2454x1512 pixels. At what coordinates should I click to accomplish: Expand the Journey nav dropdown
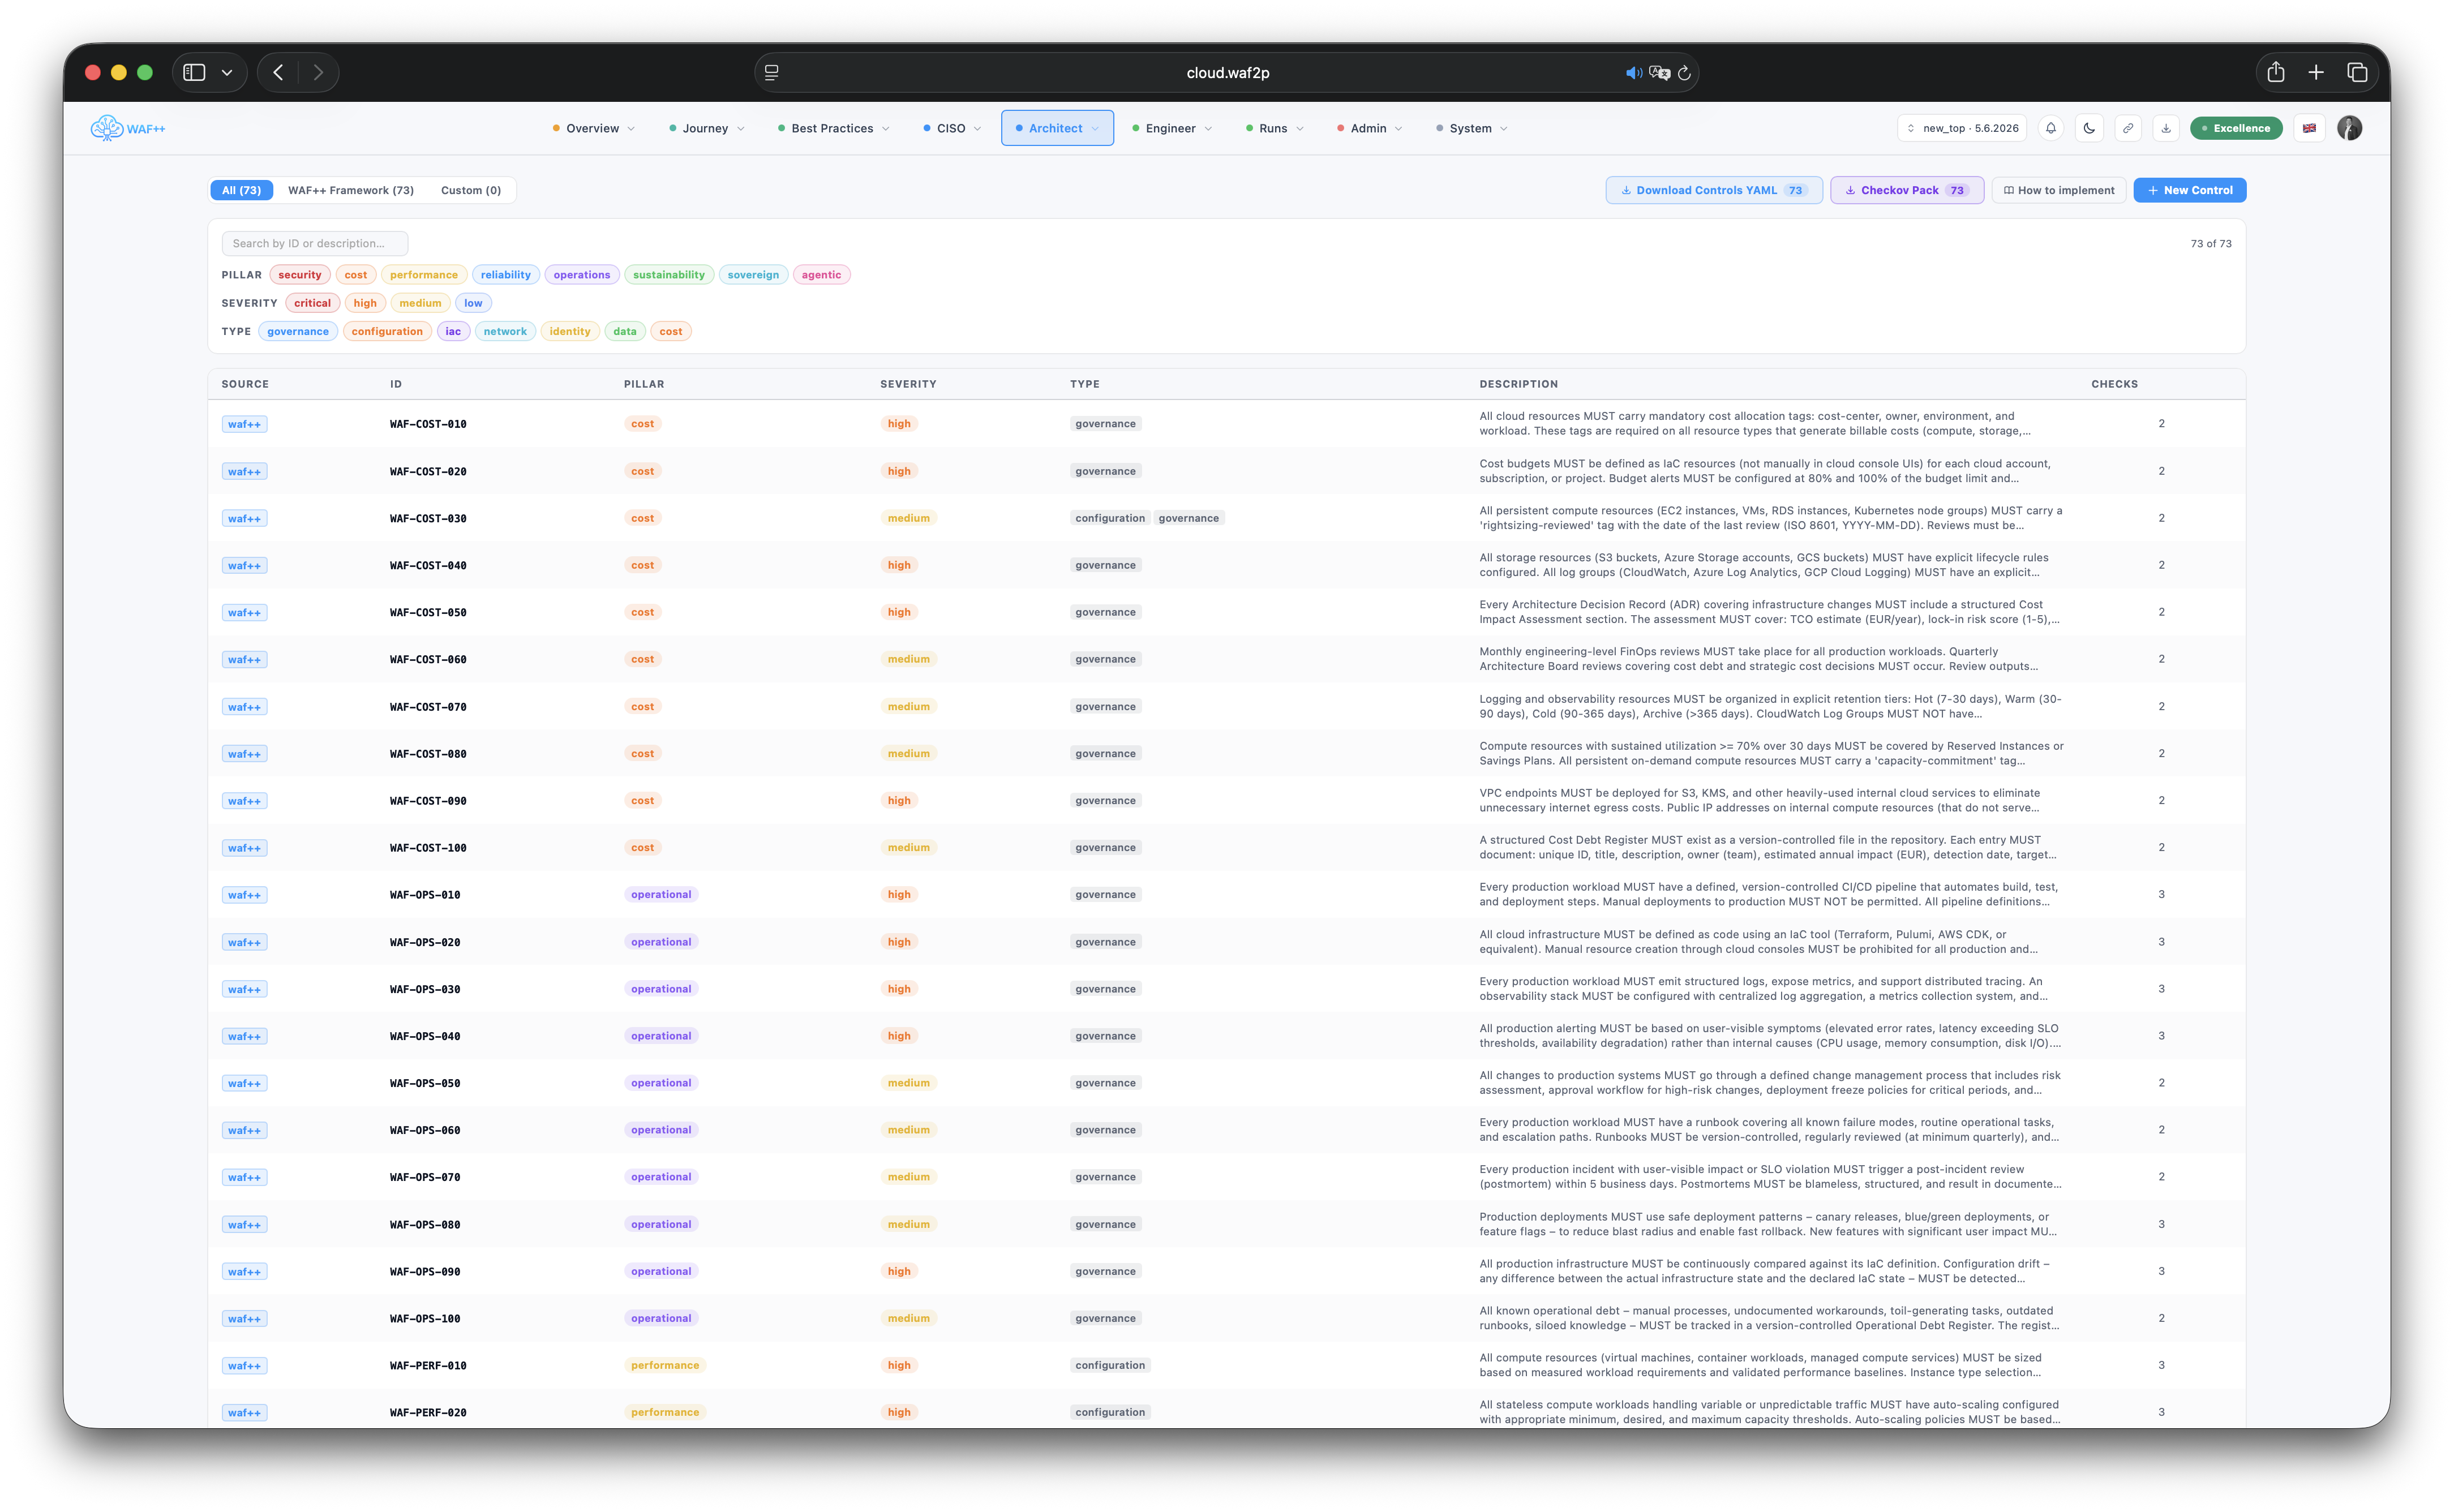(706, 128)
